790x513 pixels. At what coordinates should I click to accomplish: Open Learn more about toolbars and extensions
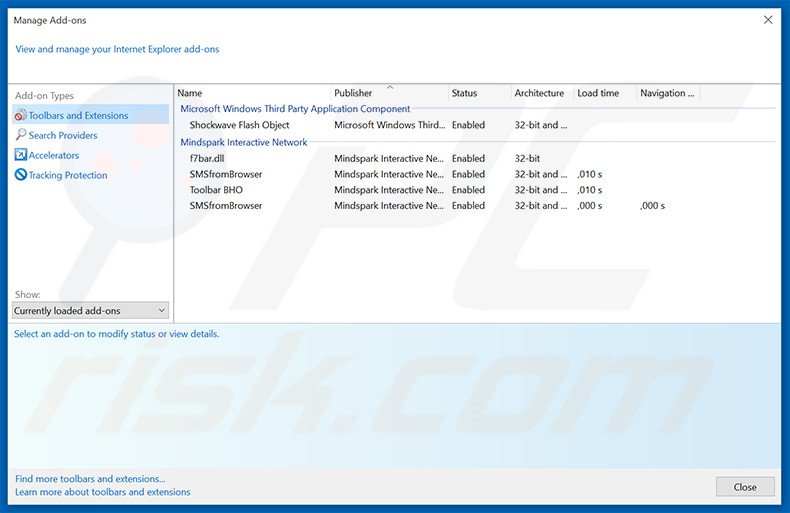point(103,492)
